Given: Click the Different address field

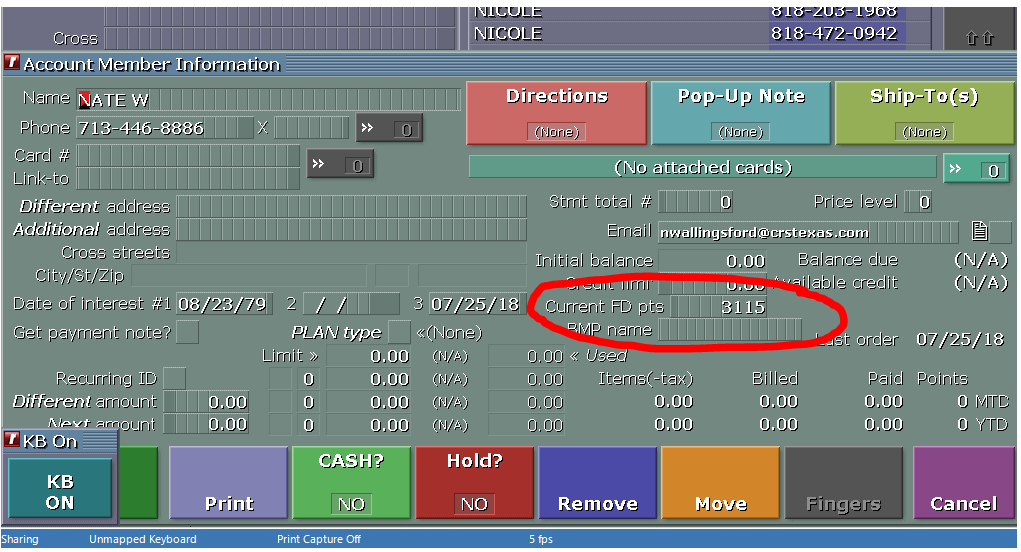Looking at the screenshot, I should (x=352, y=206).
